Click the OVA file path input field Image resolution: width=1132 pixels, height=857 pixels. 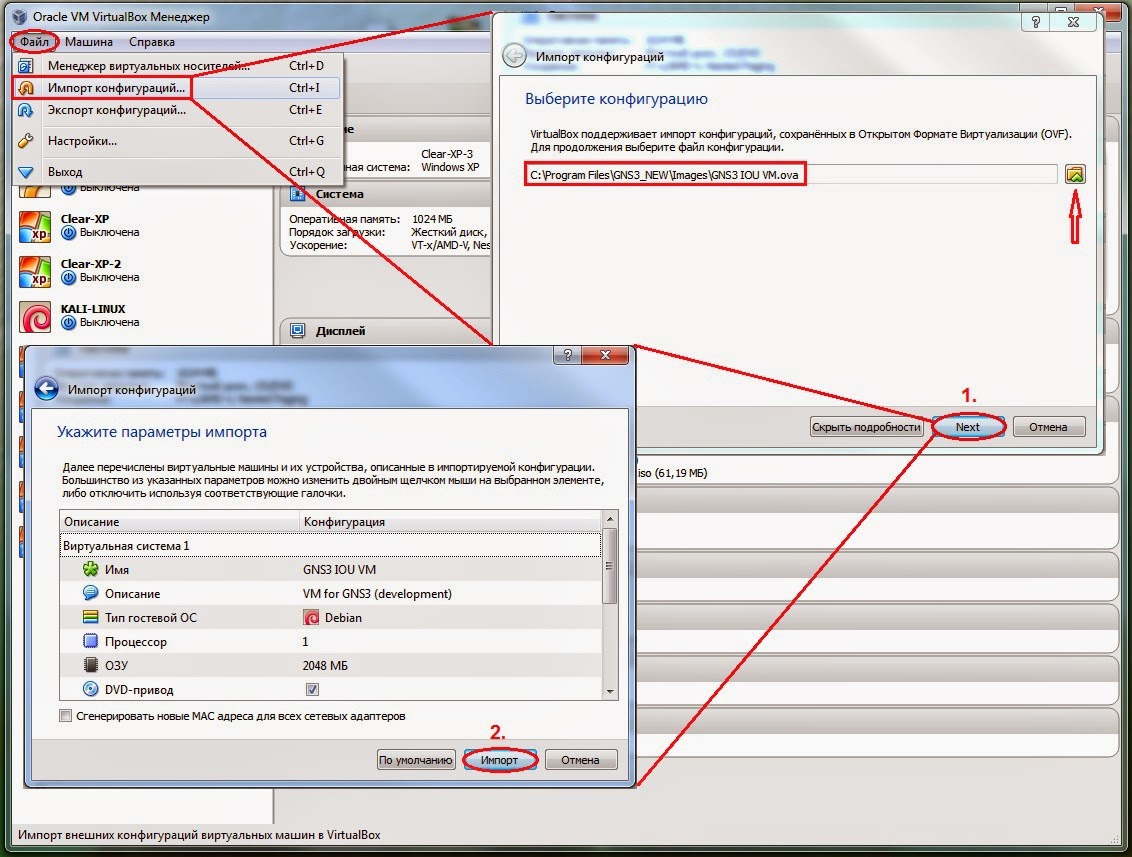tap(791, 175)
